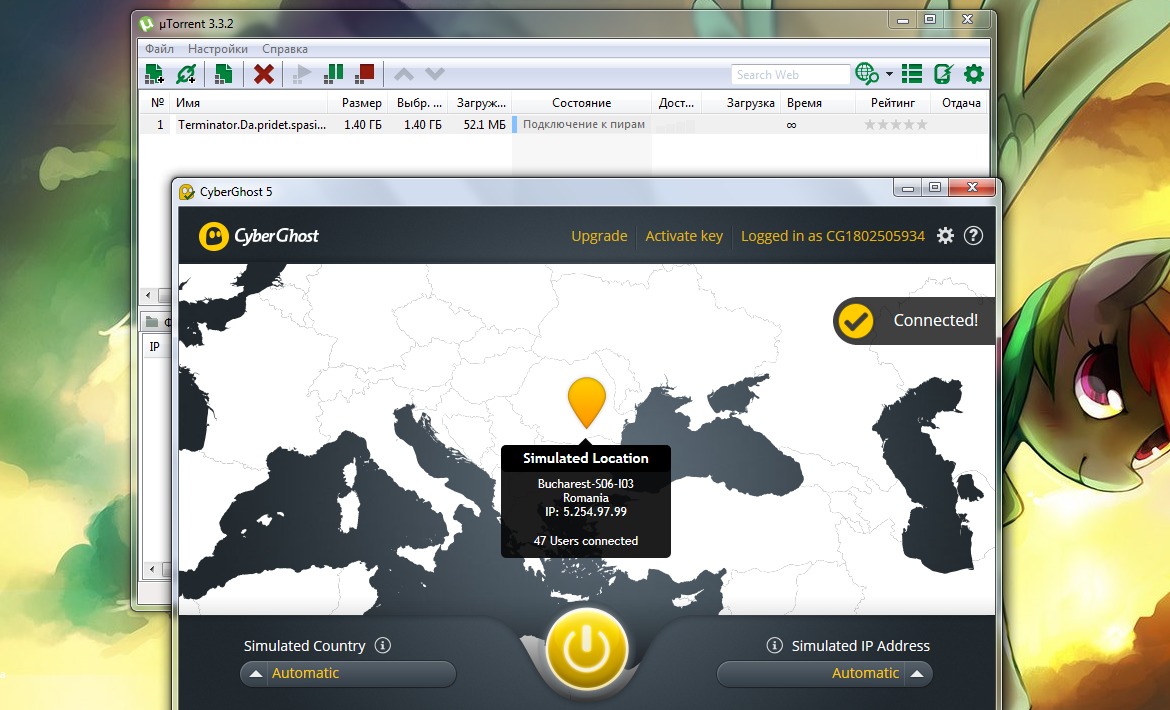1170x710 pixels.
Task: Click the Logged in as CG1802505934 link
Action: point(833,236)
